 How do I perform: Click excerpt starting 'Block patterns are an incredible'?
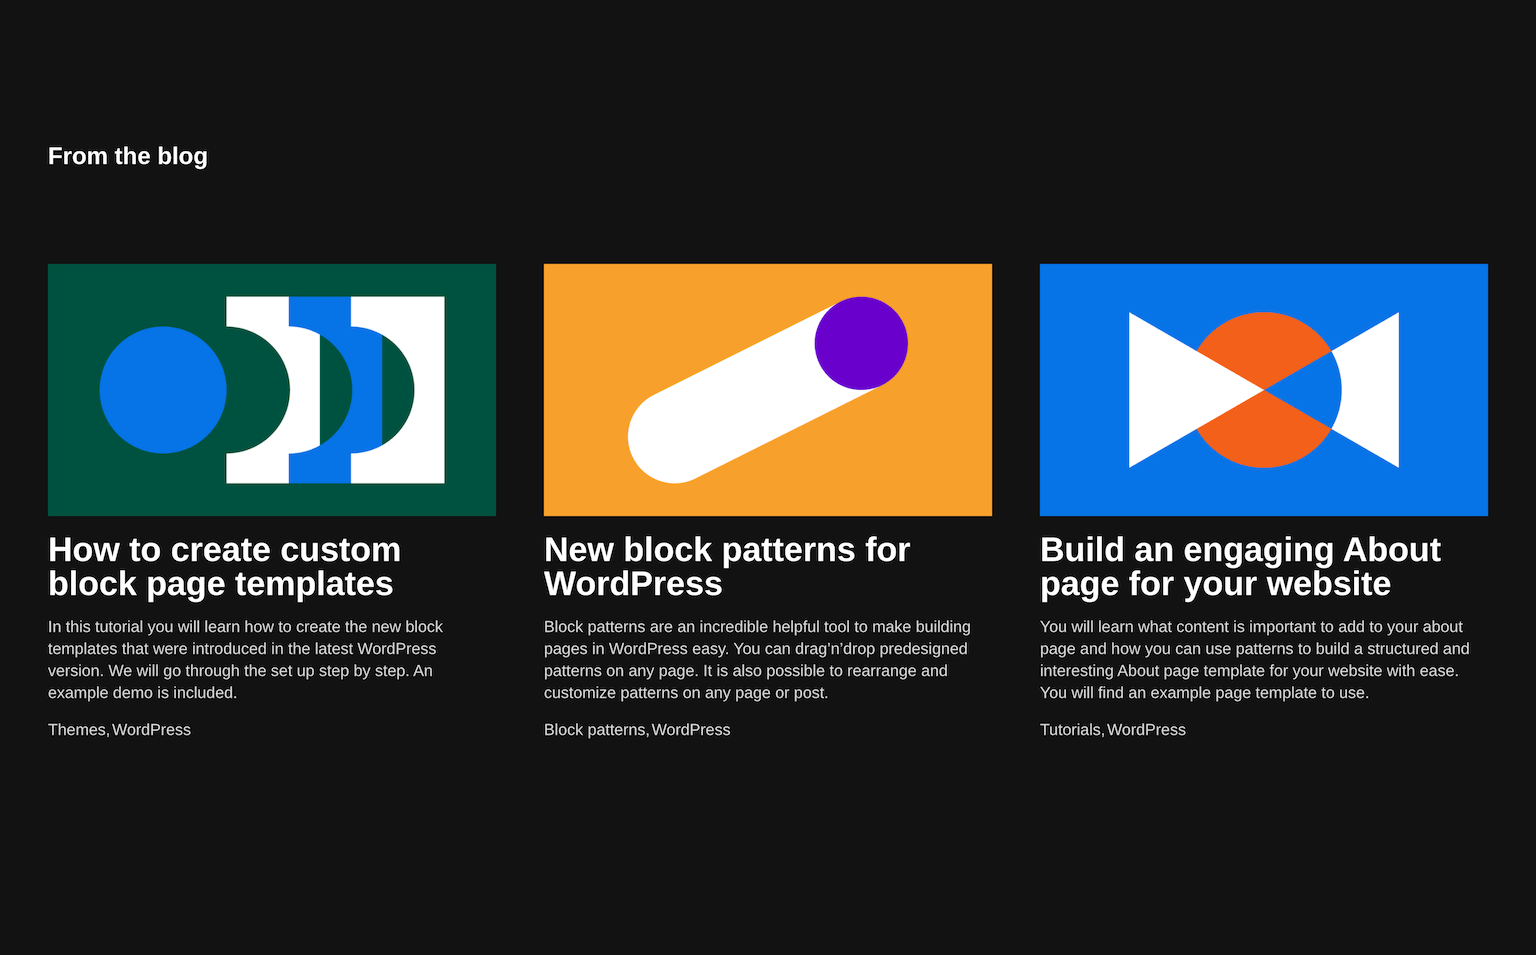point(758,660)
